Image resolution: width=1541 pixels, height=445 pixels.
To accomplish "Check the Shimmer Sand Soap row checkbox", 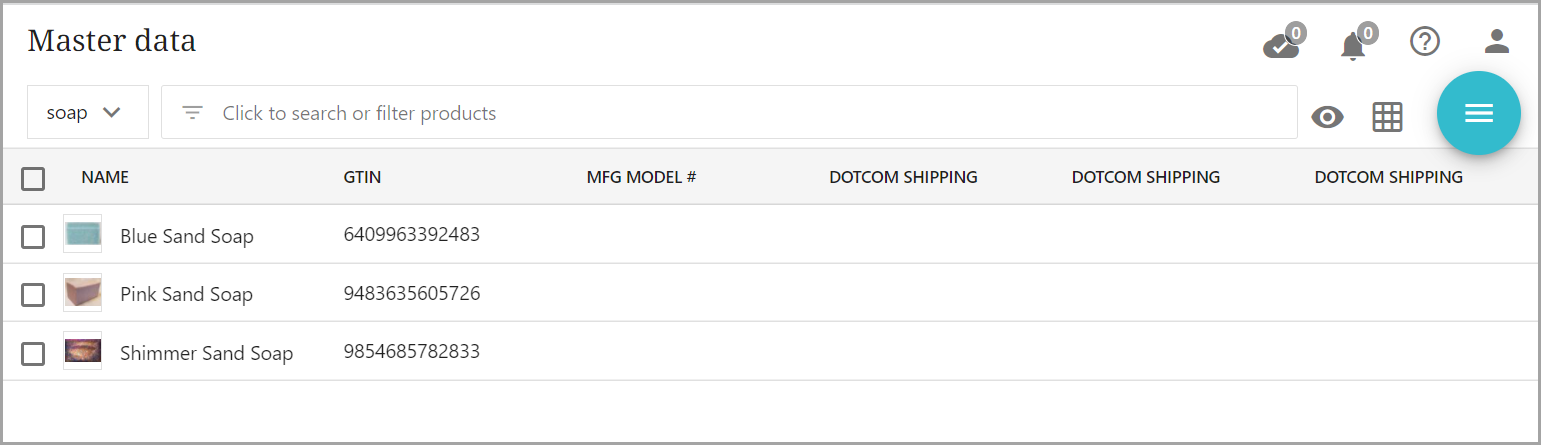I will click(x=33, y=353).
